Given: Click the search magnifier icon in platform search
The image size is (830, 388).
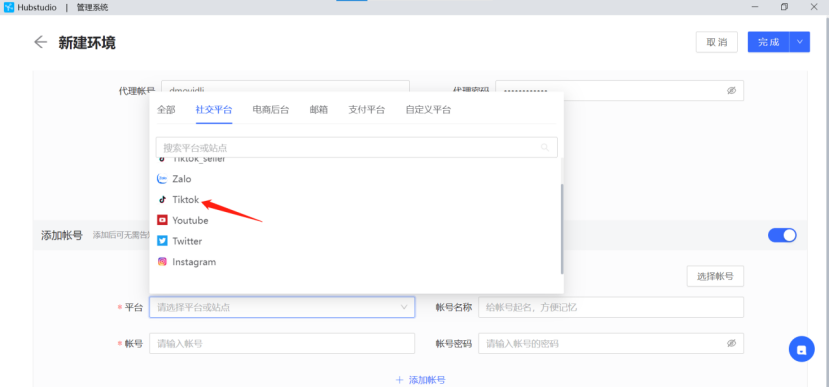Looking at the screenshot, I should tap(545, 148).
